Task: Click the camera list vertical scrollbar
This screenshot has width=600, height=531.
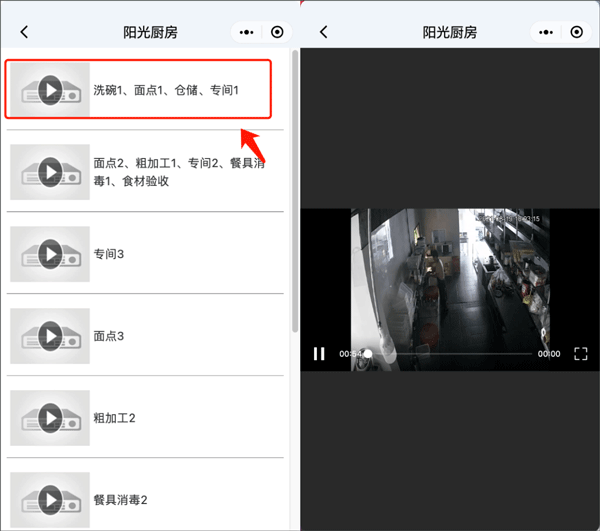Action: pyautogui.click(x=295, y=190)
